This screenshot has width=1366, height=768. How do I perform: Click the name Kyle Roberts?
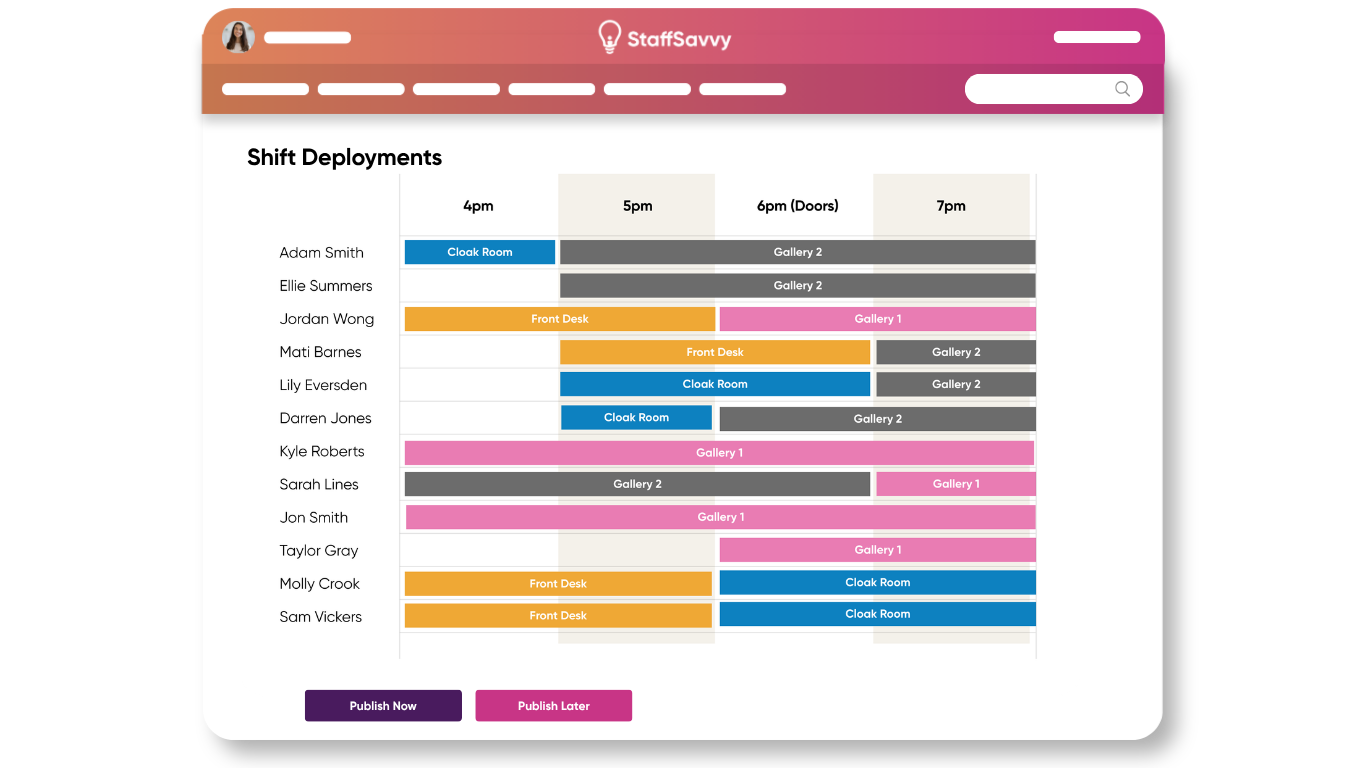(322, 451)
